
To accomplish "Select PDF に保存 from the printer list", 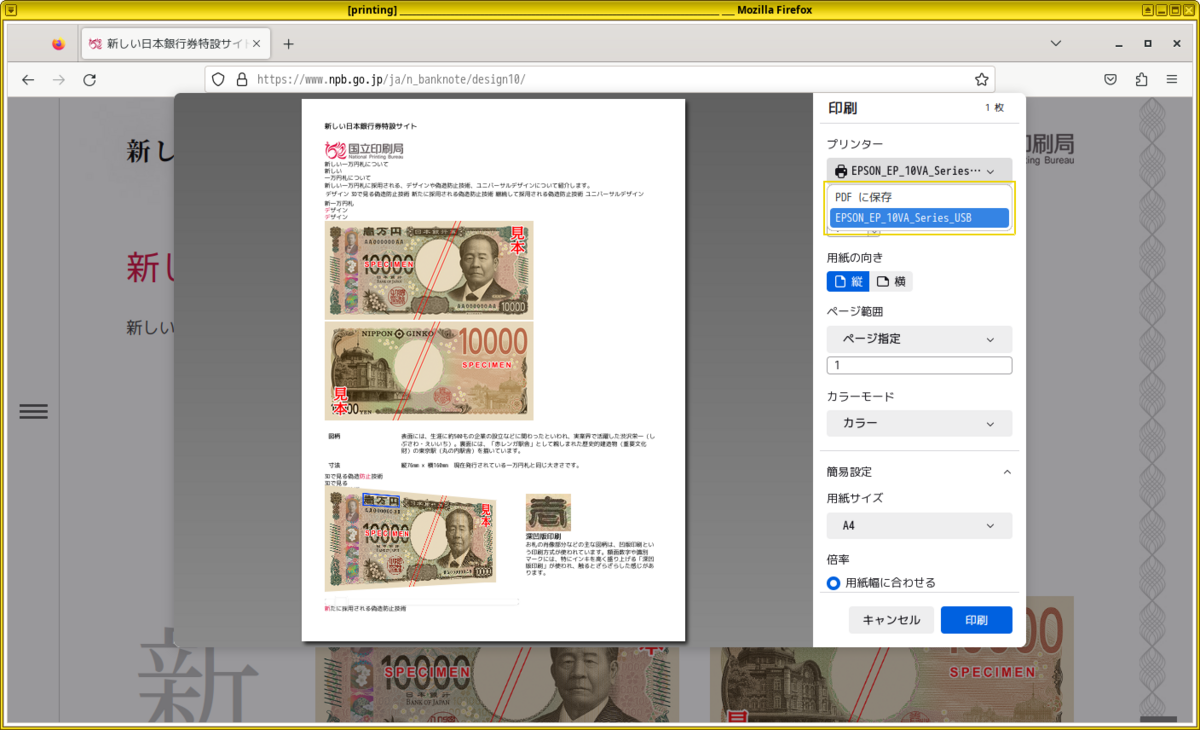I will click(918, 197).
